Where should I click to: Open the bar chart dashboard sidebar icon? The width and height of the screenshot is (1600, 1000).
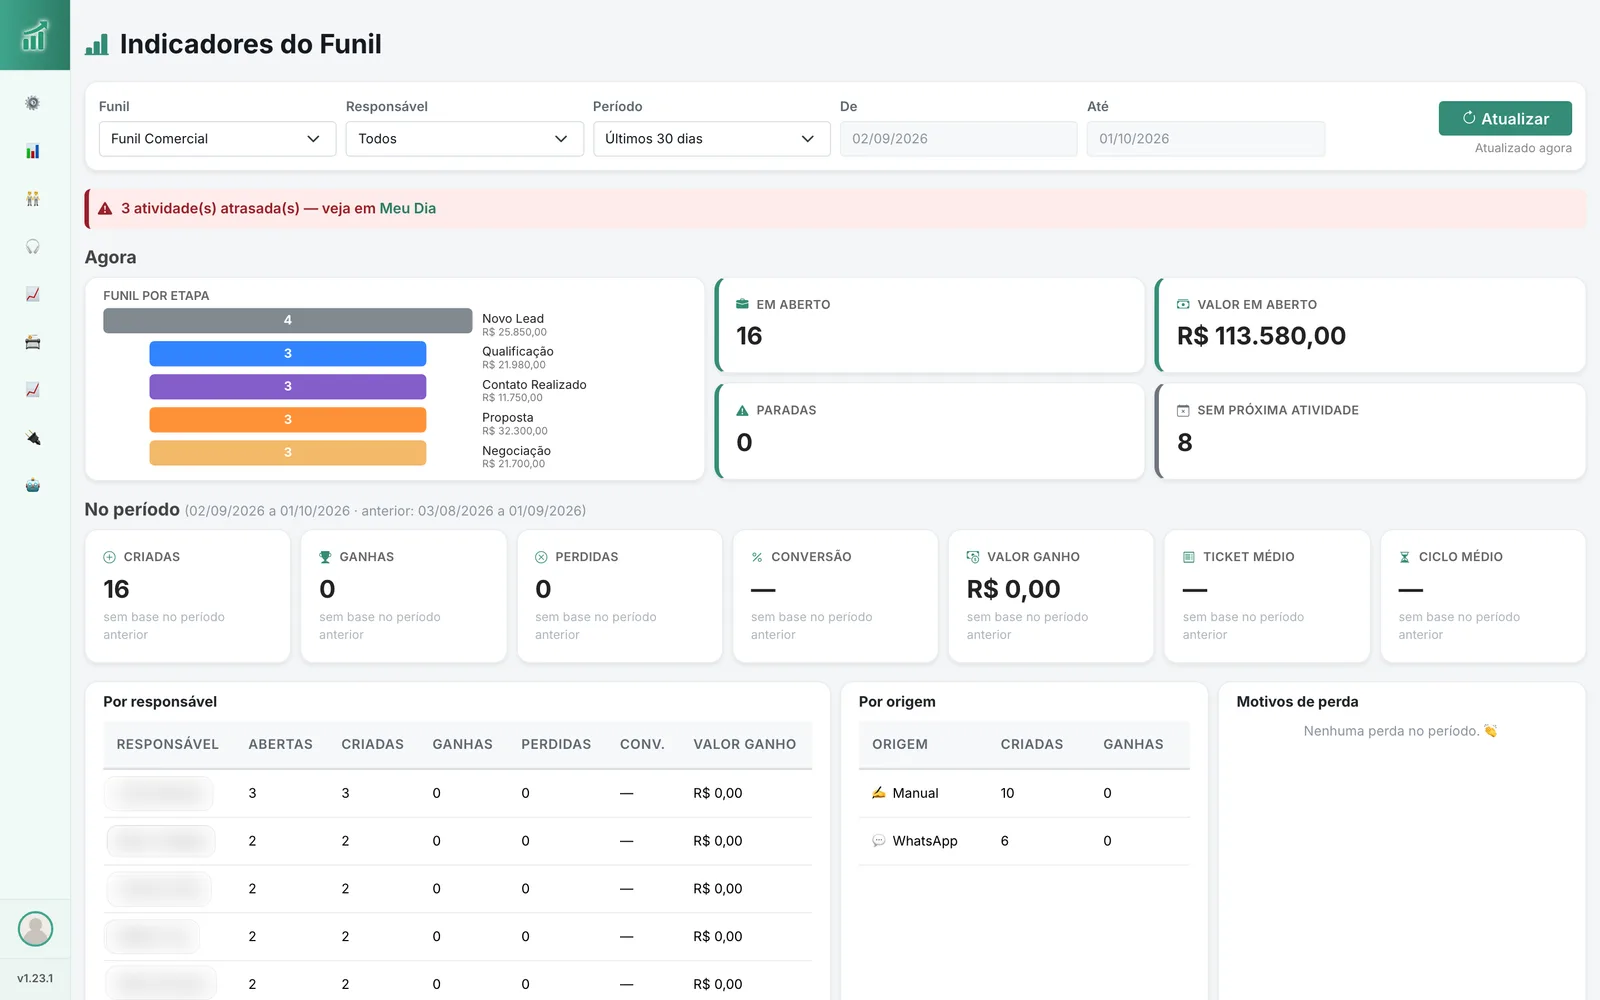(33, 151)
